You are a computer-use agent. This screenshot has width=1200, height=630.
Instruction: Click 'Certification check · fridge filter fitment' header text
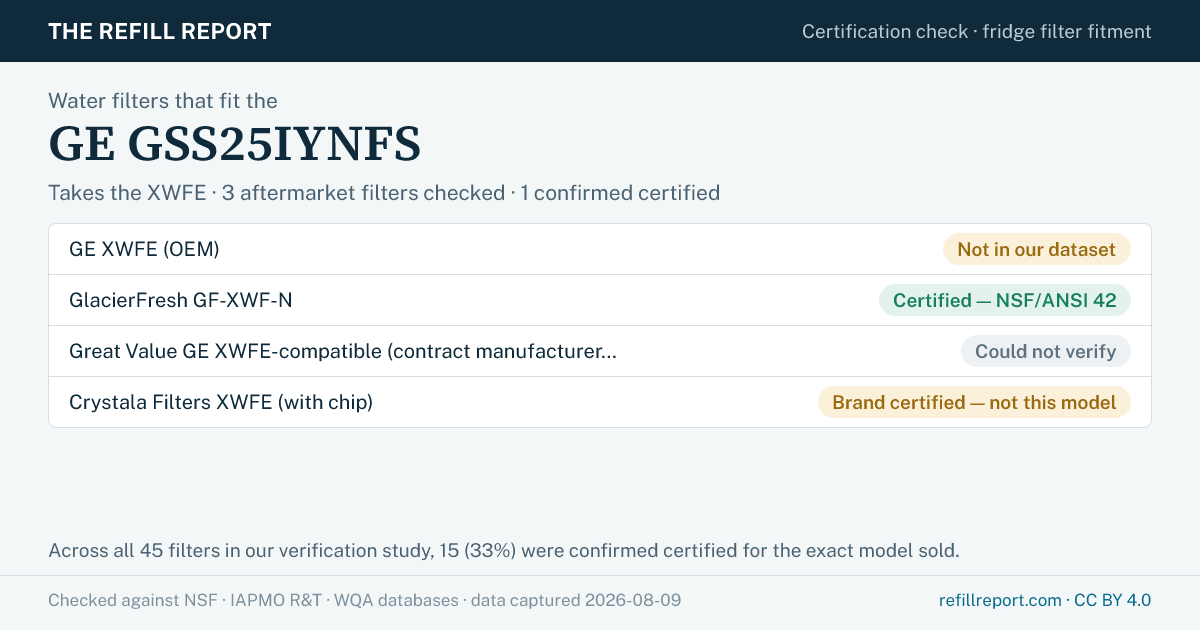977,31
